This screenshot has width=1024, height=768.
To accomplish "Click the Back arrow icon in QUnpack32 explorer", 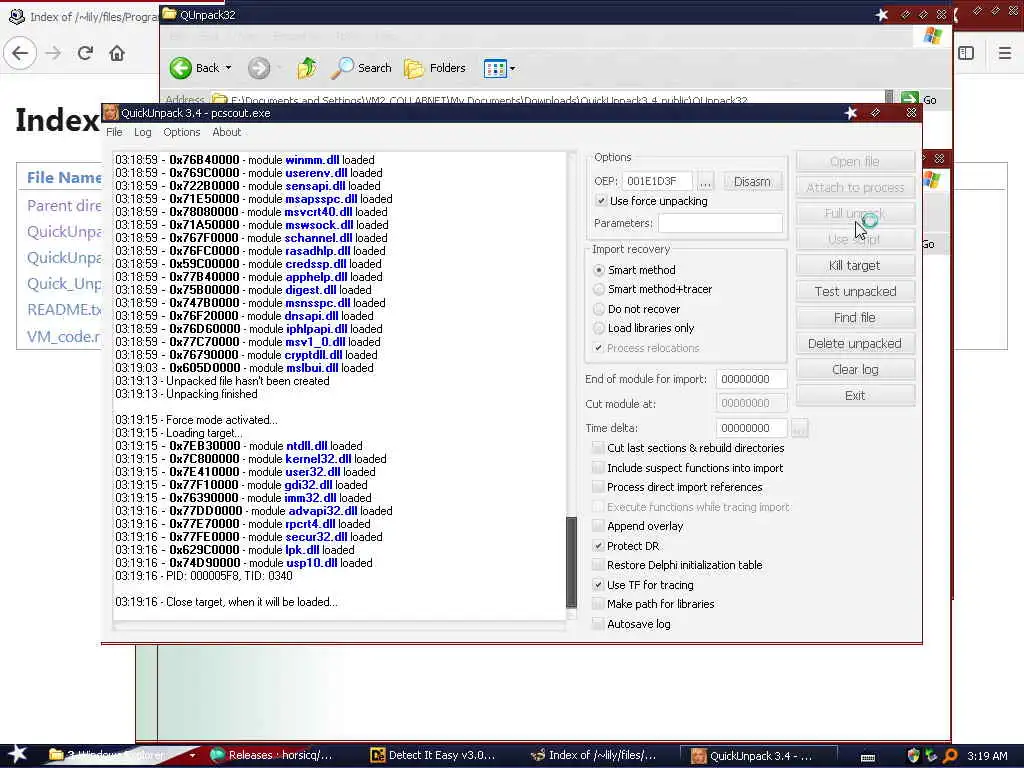I will (181, 68).
